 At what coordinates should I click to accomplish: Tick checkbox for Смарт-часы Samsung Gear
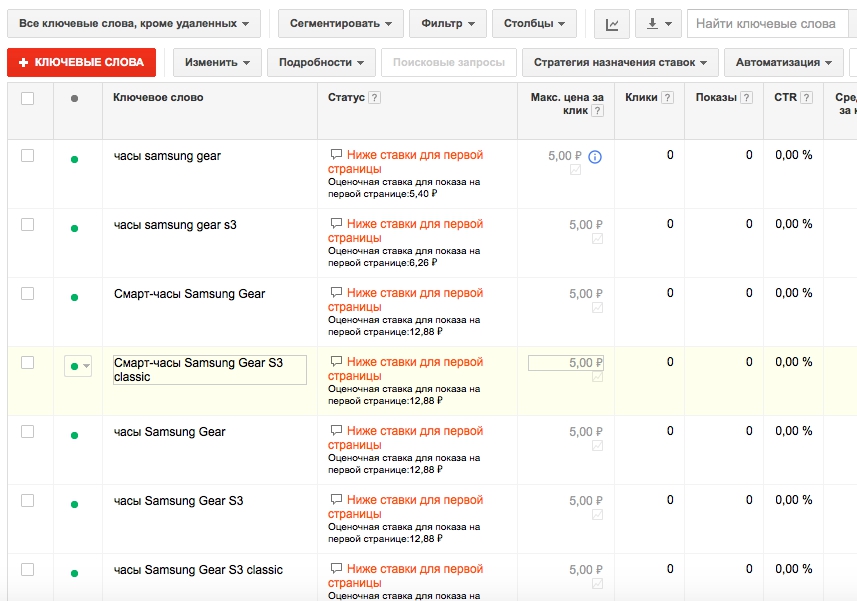click(x=27, y=293)
